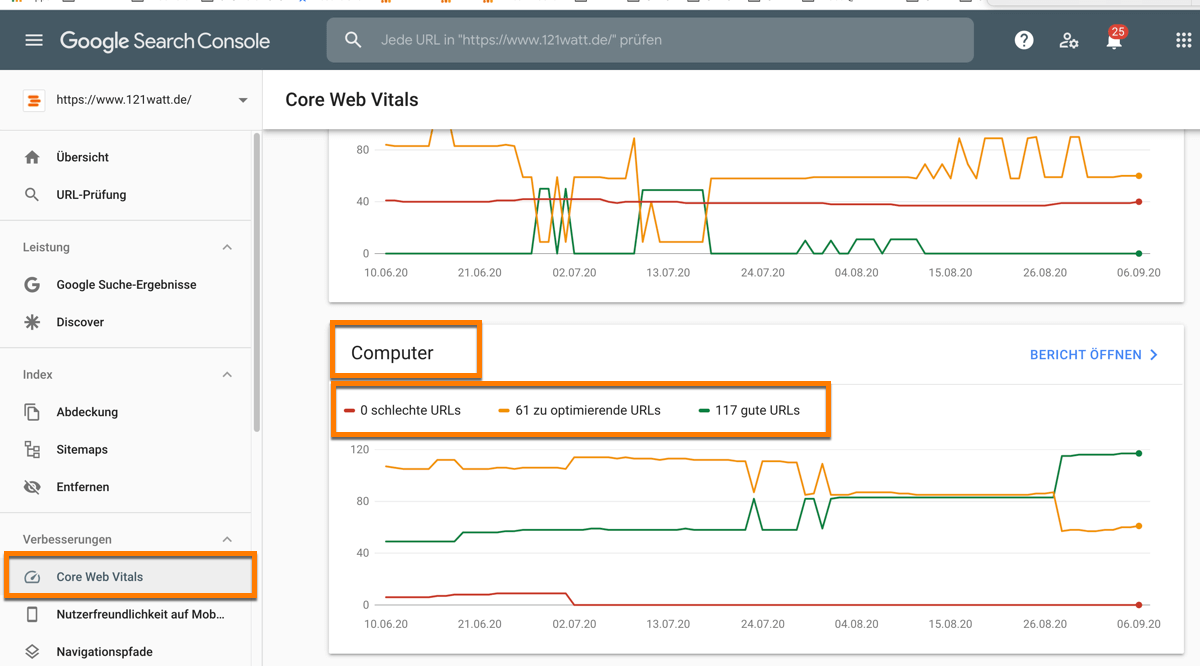
Task: Collapse the Index section
Action: [x=227, y=374]
